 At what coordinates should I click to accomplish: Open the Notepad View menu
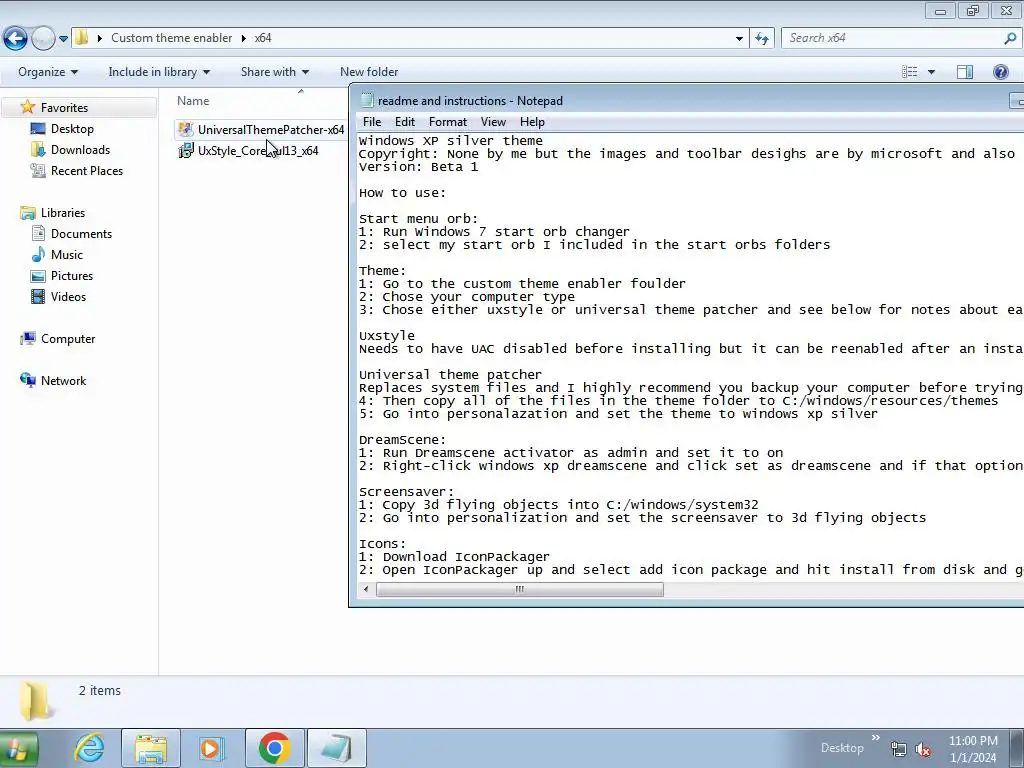point(493,122)
